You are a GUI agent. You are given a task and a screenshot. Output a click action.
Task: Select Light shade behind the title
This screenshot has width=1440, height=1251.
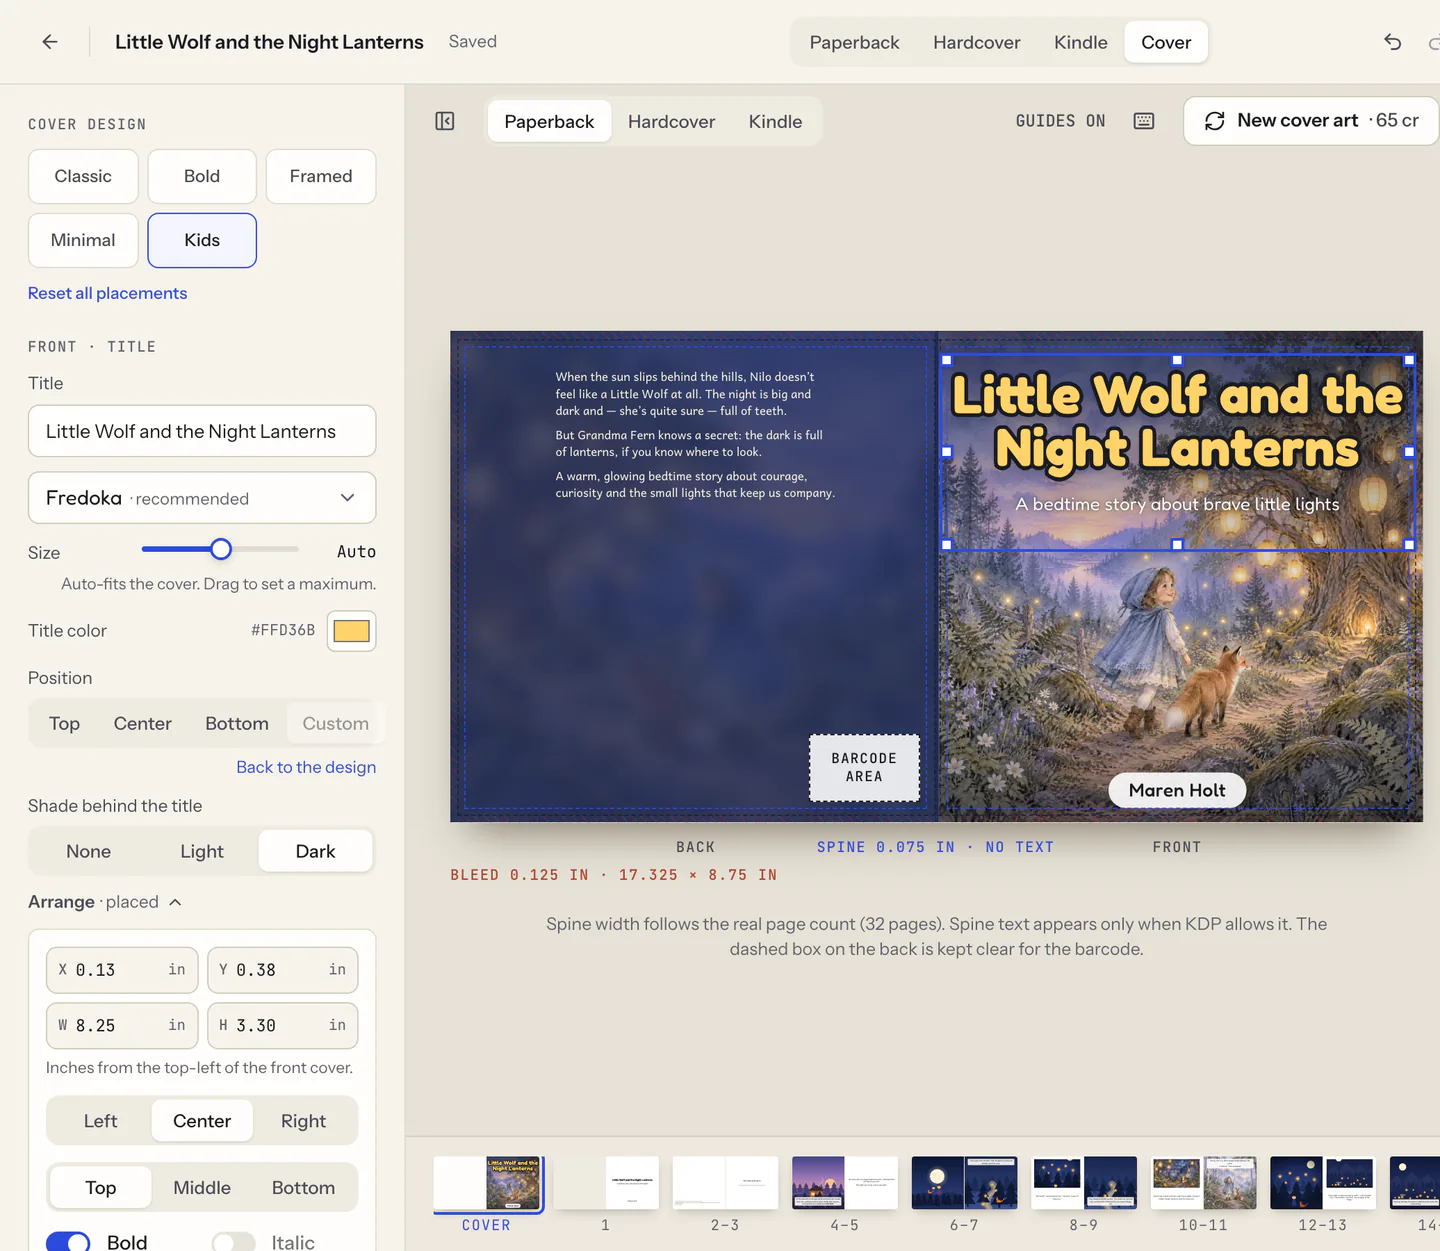[202, 851]
